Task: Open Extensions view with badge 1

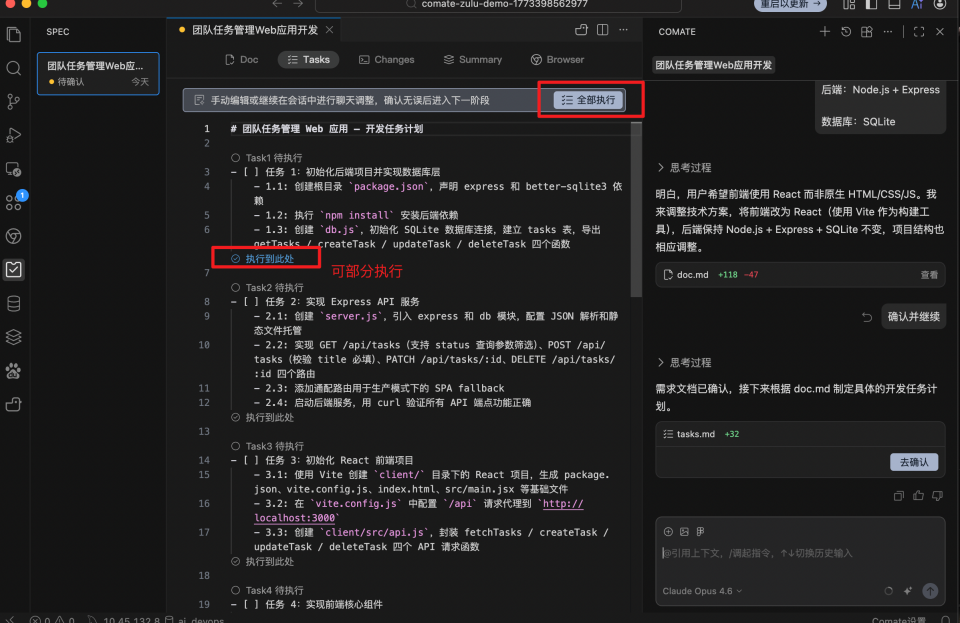Action: (x=13, y=203)
